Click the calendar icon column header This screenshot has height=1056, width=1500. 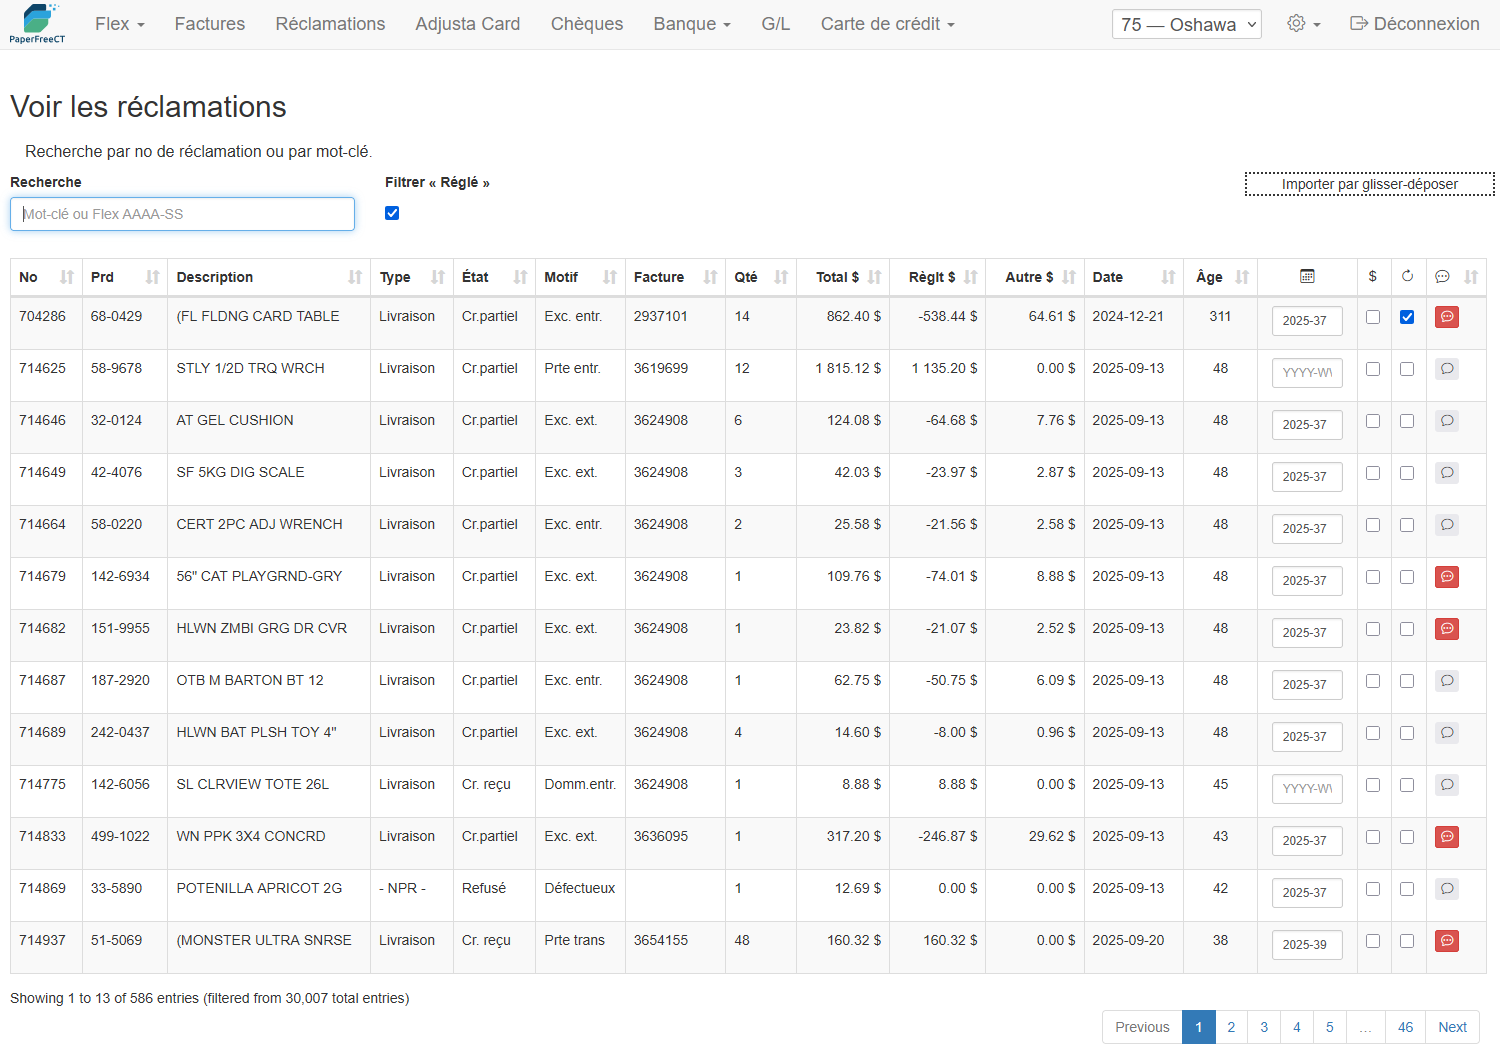pos(1306,277)
